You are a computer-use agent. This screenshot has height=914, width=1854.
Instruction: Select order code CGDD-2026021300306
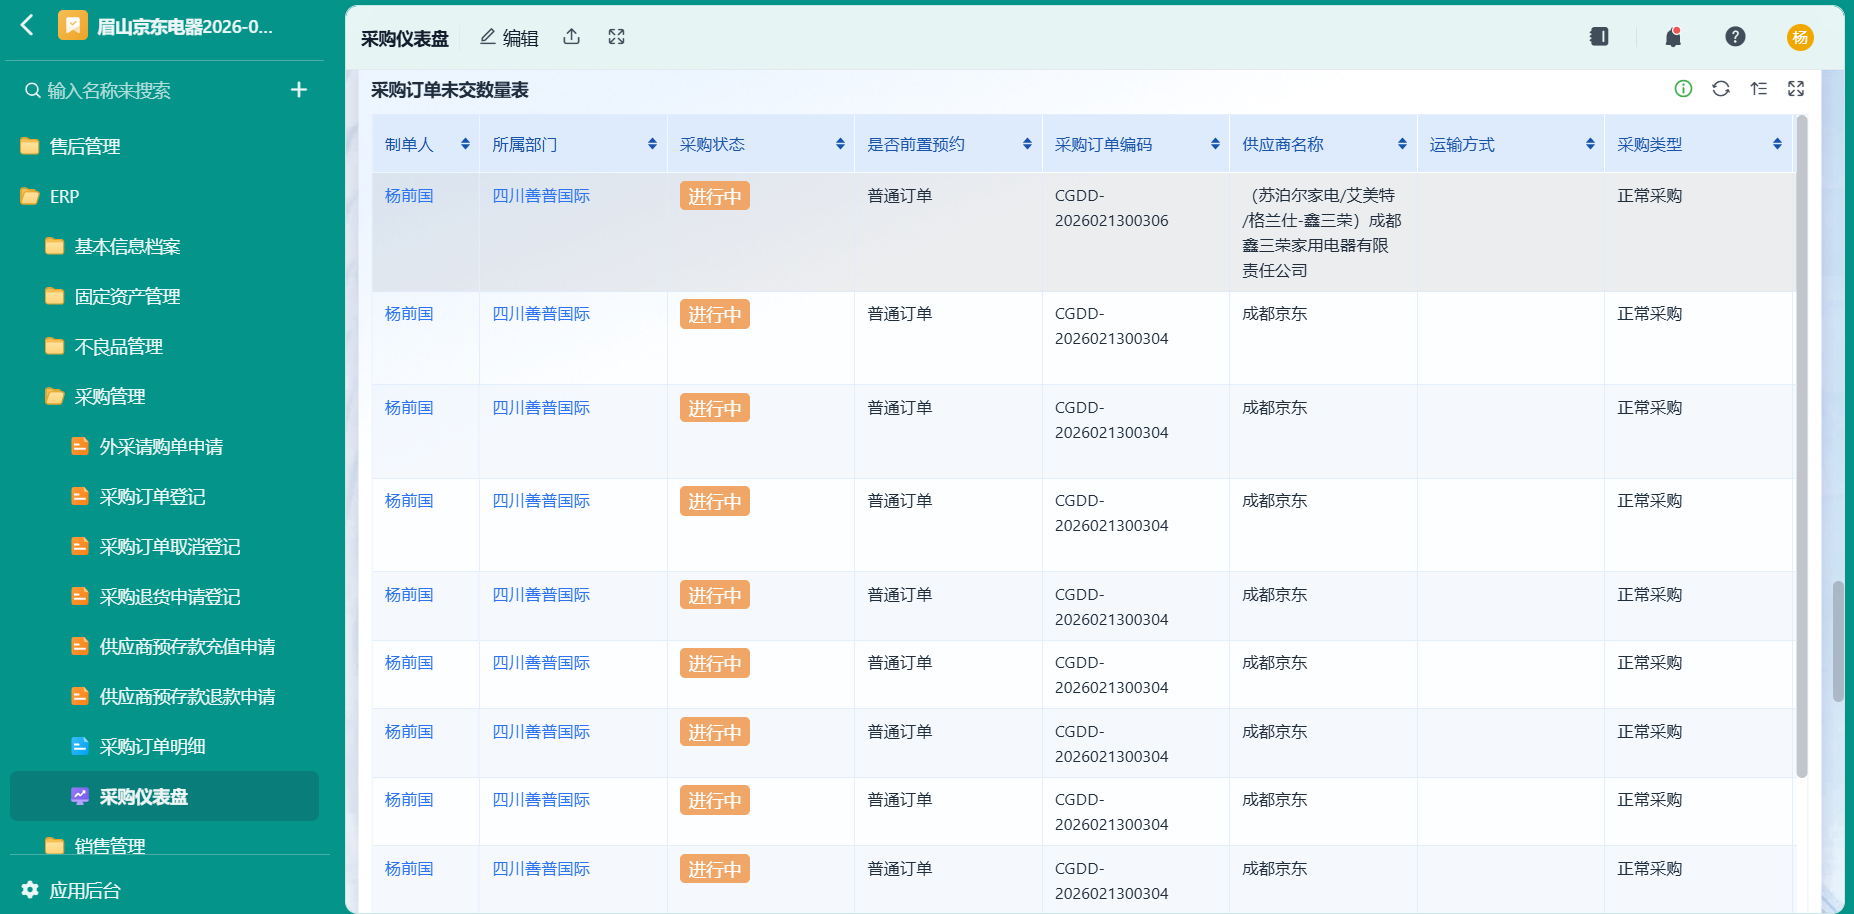(1111, 208)
